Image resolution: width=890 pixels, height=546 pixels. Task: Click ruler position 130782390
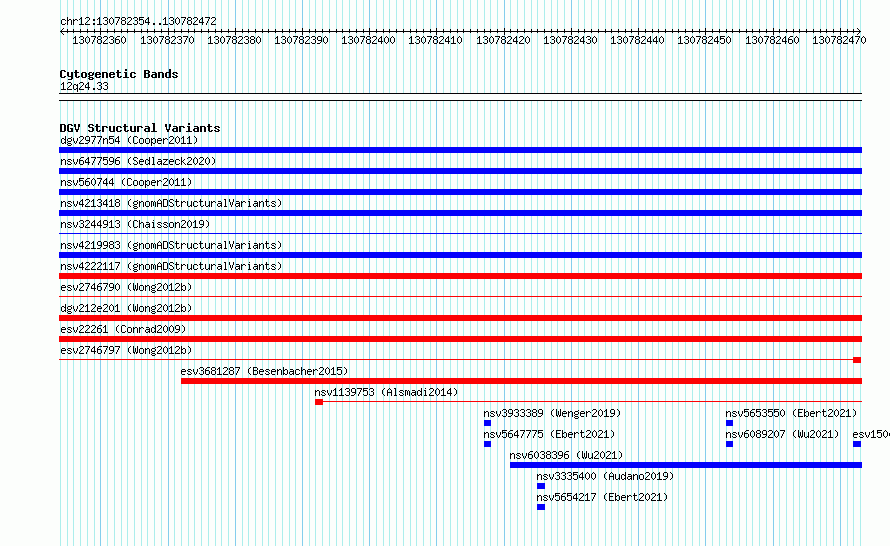coord(301,40)
